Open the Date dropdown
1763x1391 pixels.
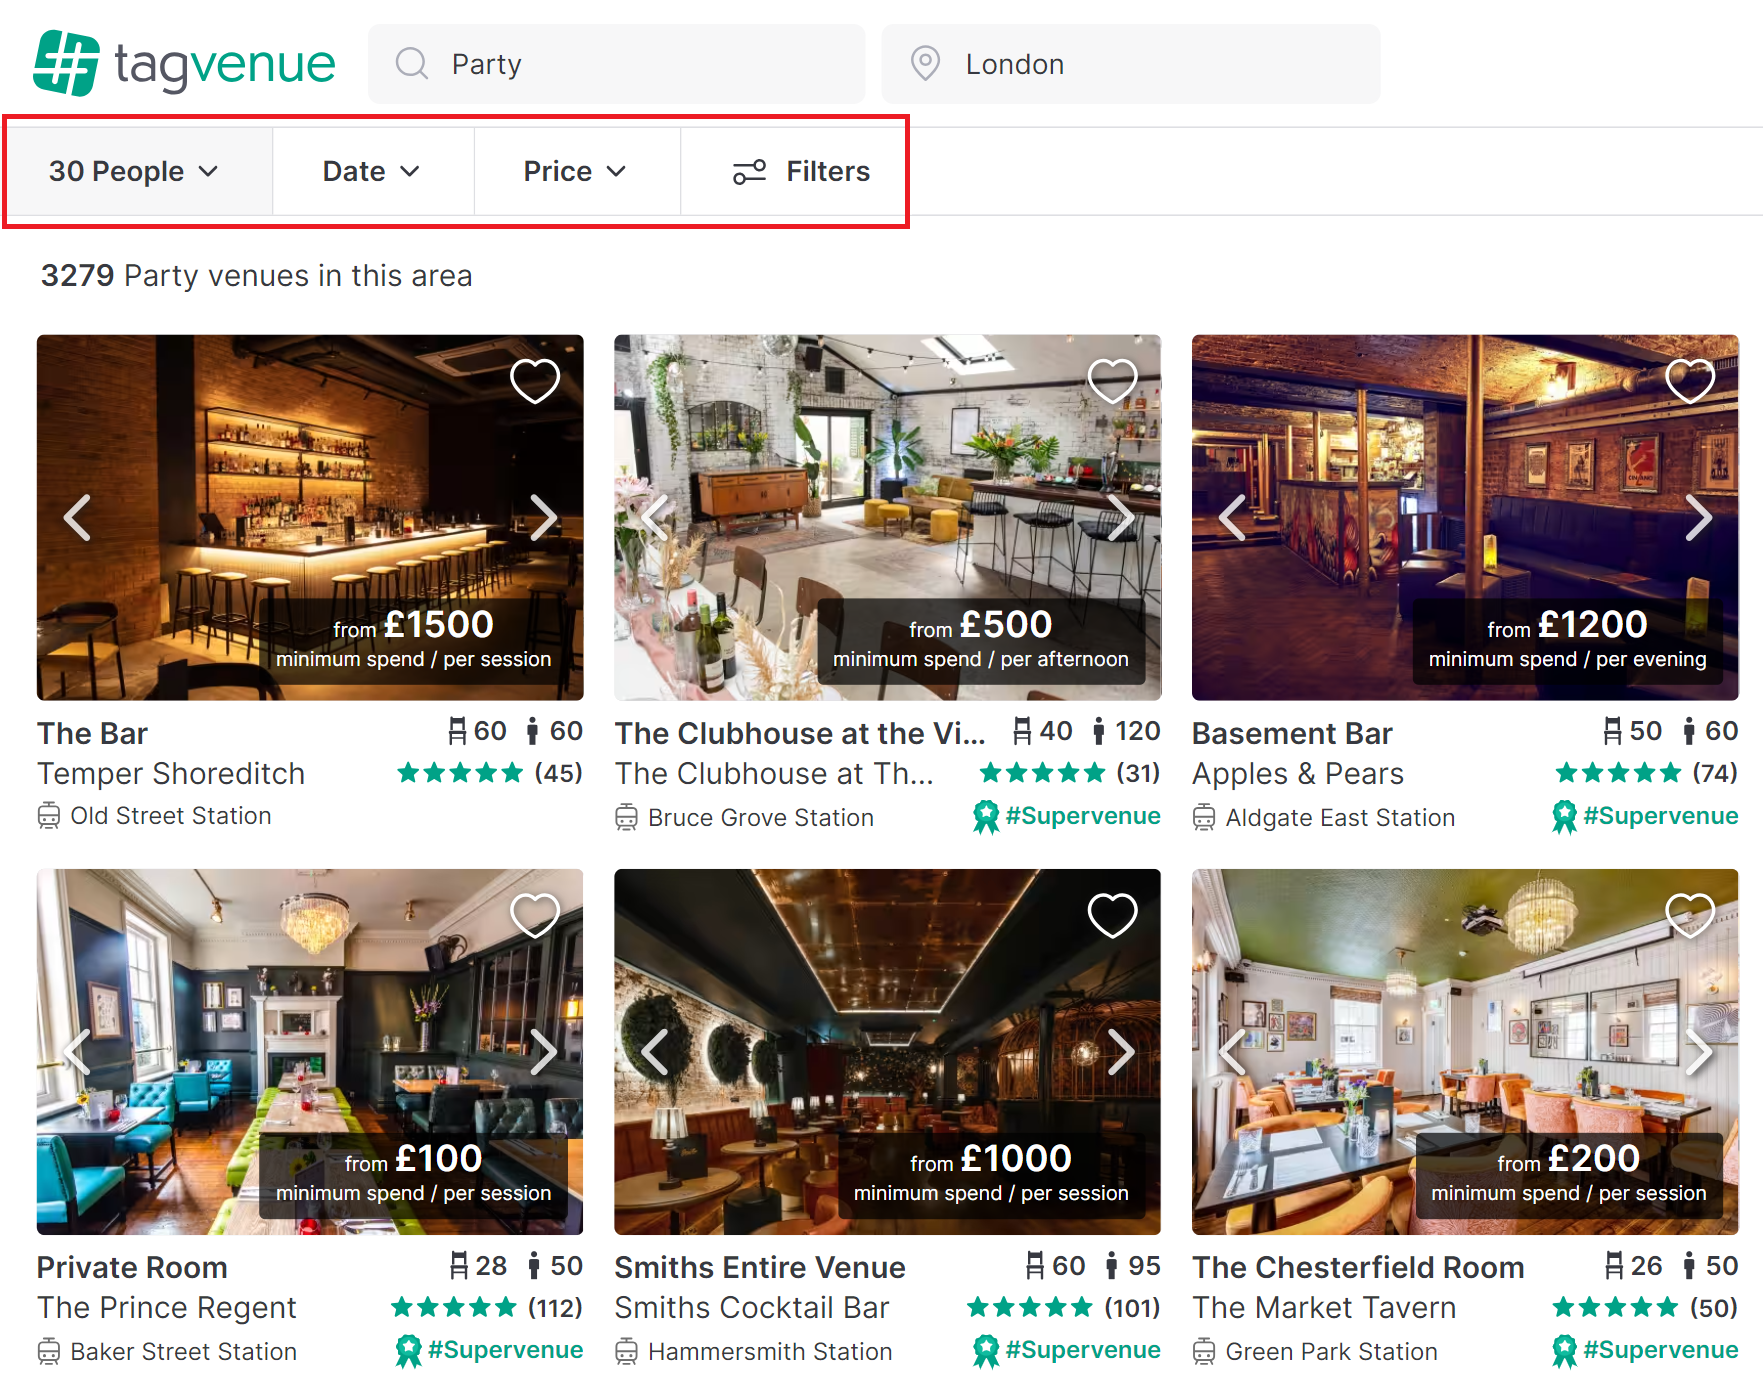click(x=373, y=171)
